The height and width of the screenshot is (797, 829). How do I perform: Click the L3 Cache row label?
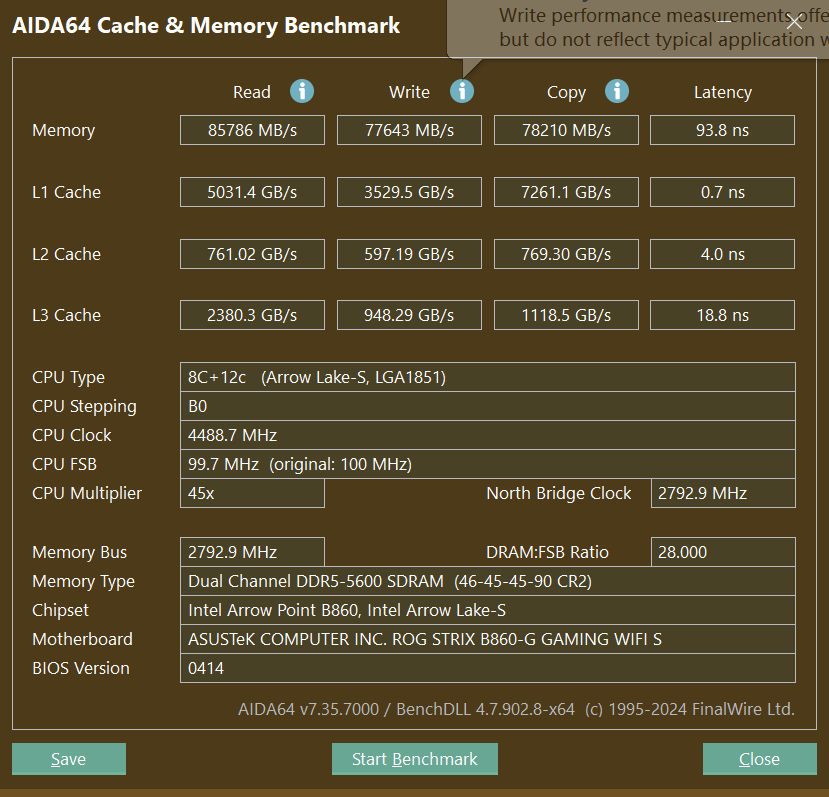coord(66,315)
